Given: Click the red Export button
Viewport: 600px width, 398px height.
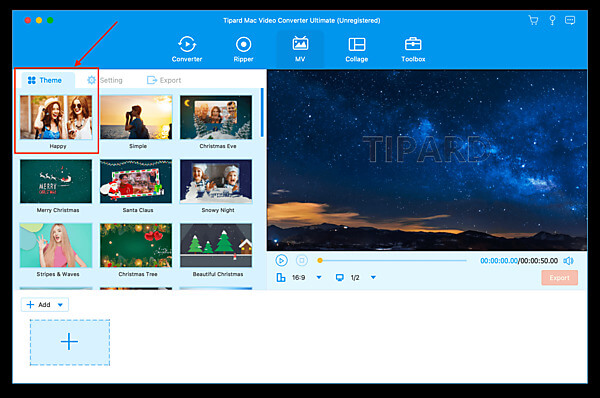Looking at the screenshot, I should [559, 278].
